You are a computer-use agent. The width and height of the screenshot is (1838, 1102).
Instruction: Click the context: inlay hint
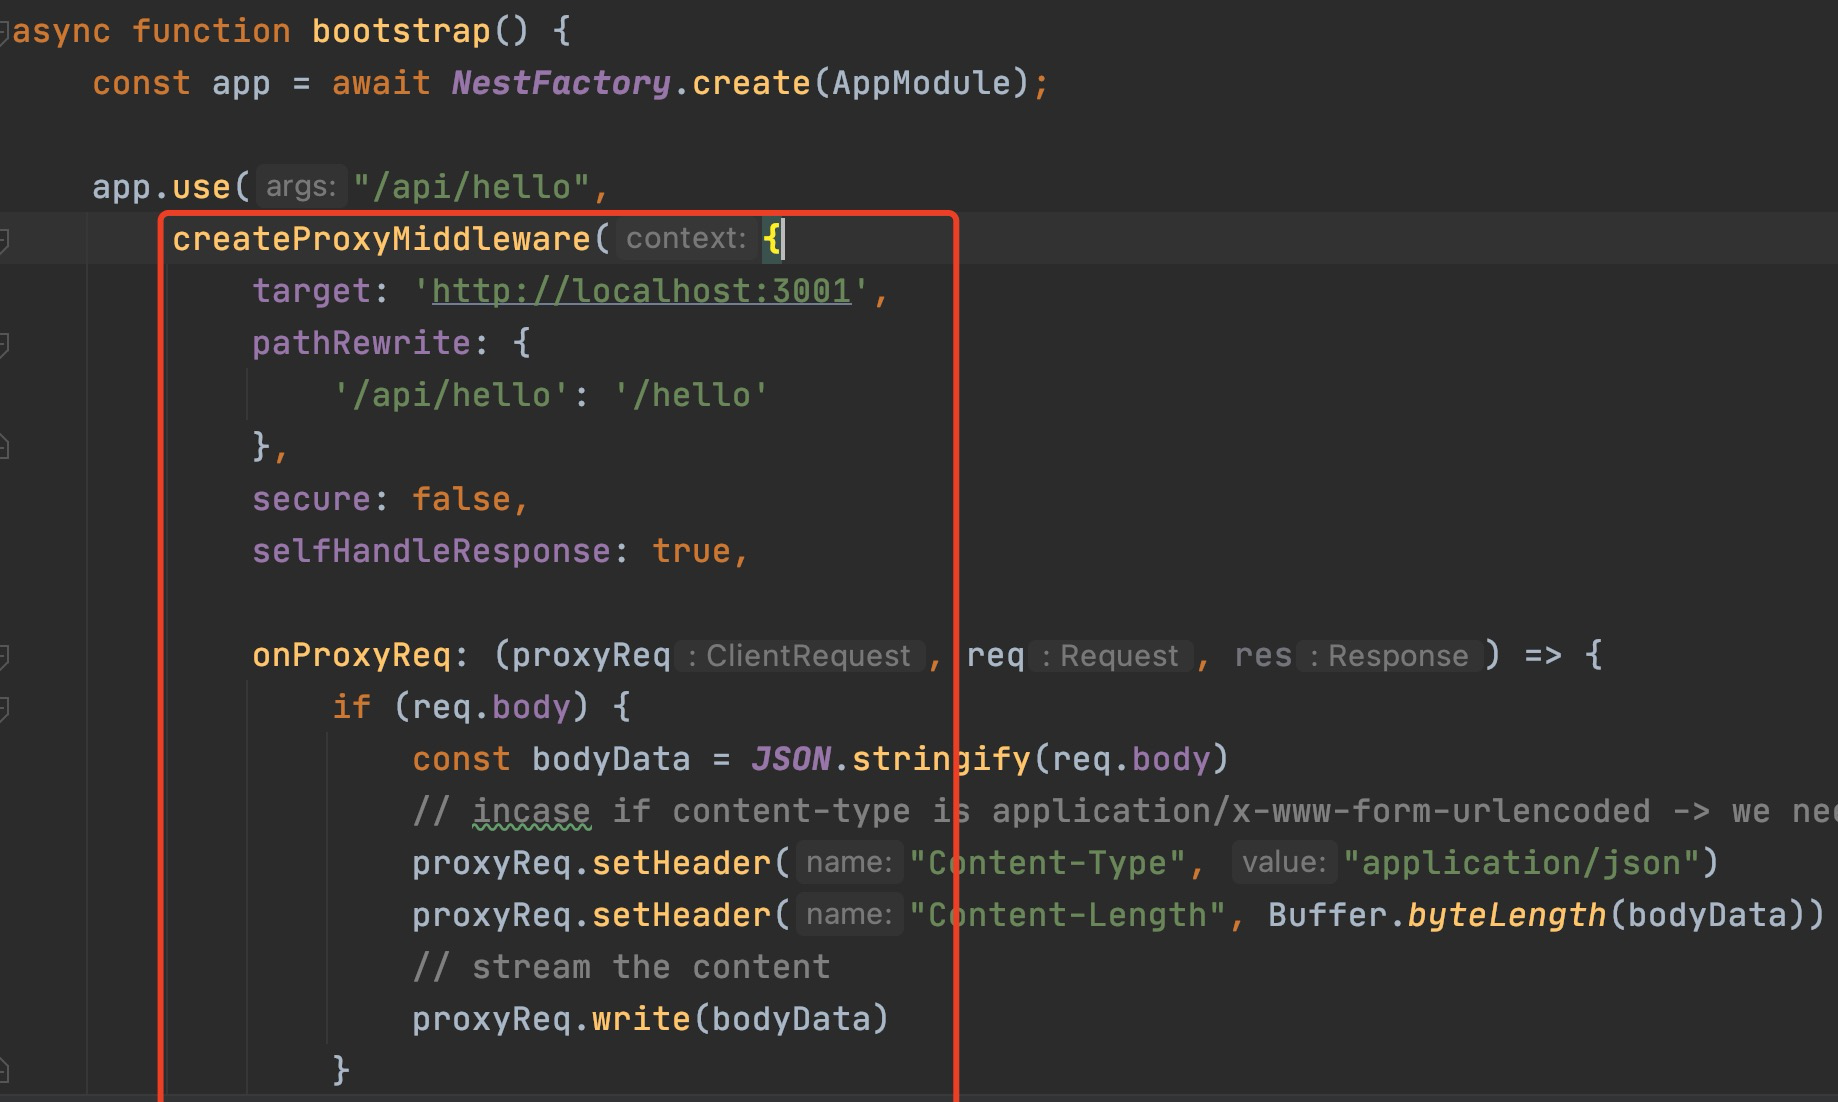pyautogui.click(x=686, y=239)
